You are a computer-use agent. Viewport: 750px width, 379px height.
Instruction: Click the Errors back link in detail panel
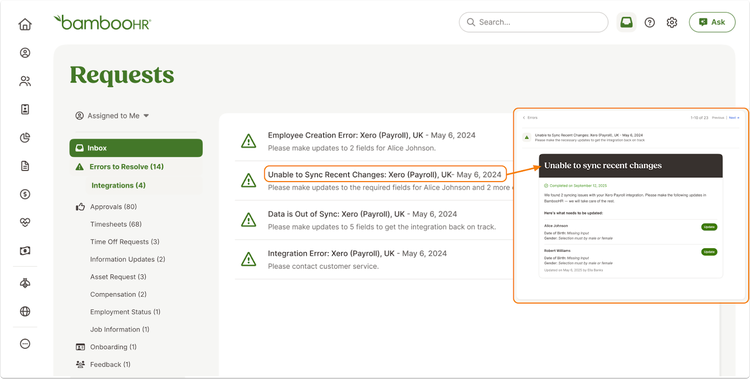(530, 118)
